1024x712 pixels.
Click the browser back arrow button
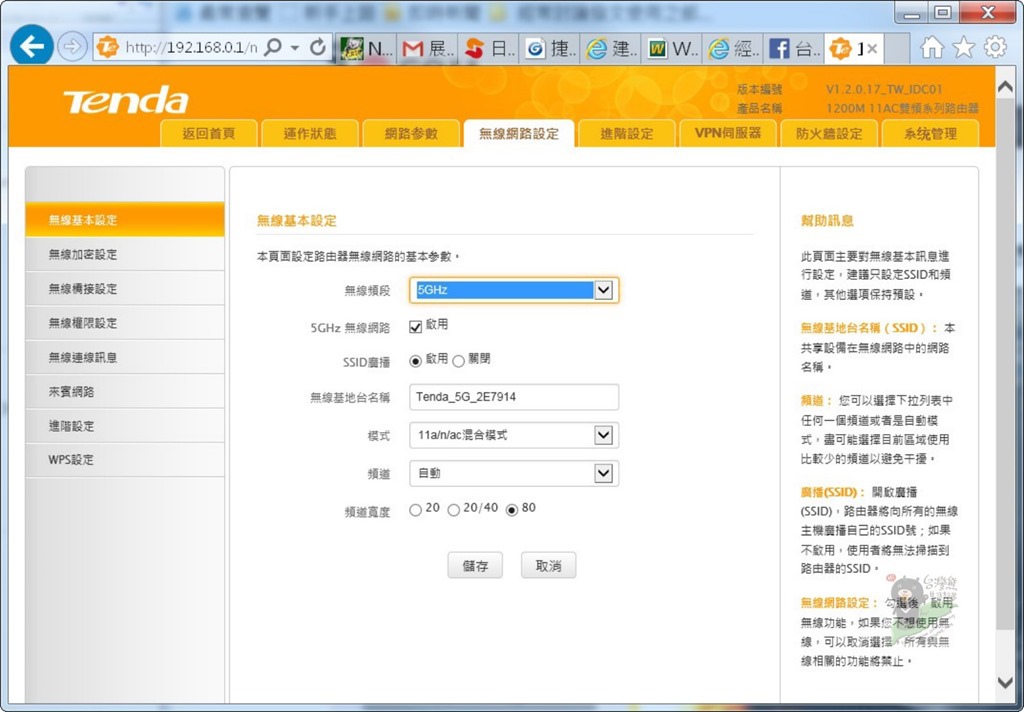pos(32,46)
